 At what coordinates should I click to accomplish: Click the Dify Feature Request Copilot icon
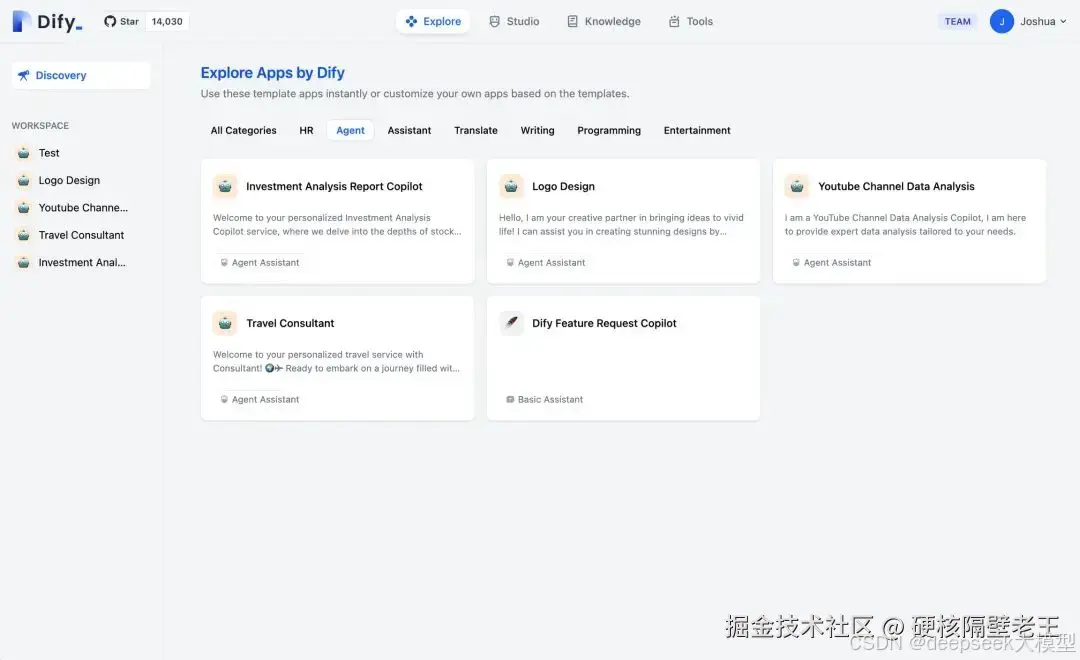coord(511,322)
